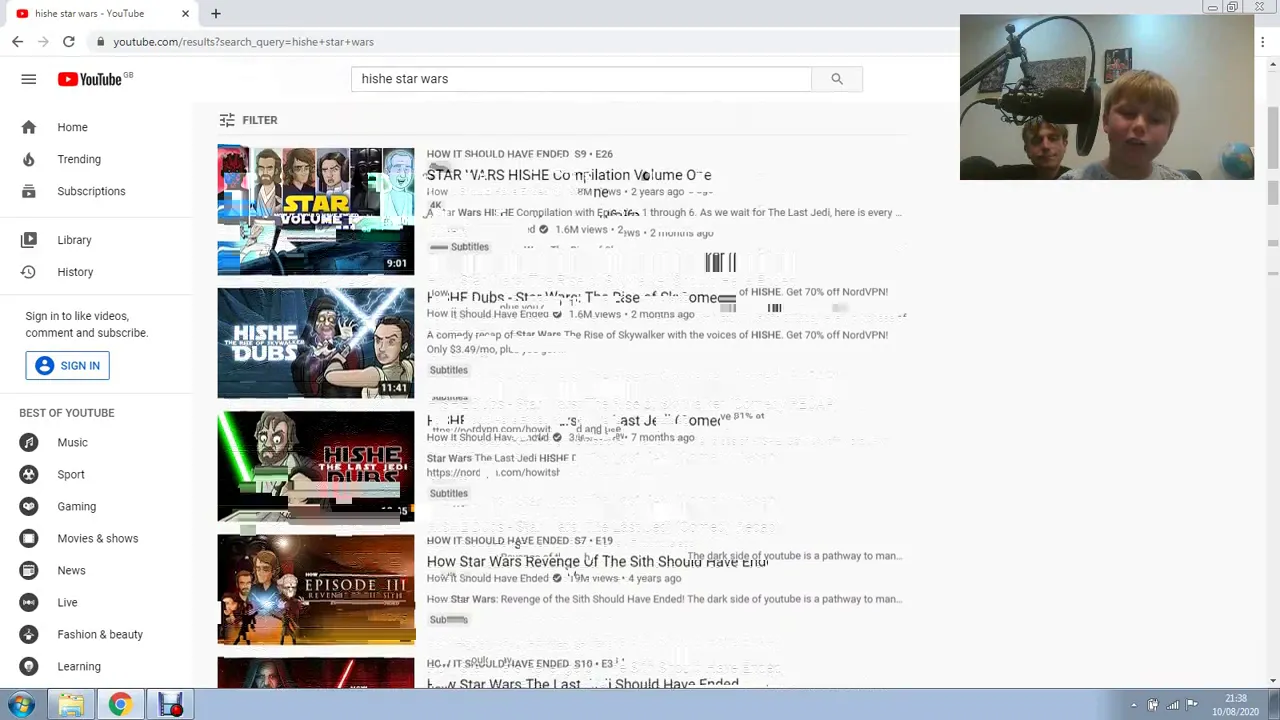Open STAR WARS HISHE Compilation Volume One title
The width and height of the screenshot is (1280, 720).
pyautogui.click(x=569, y=175)
